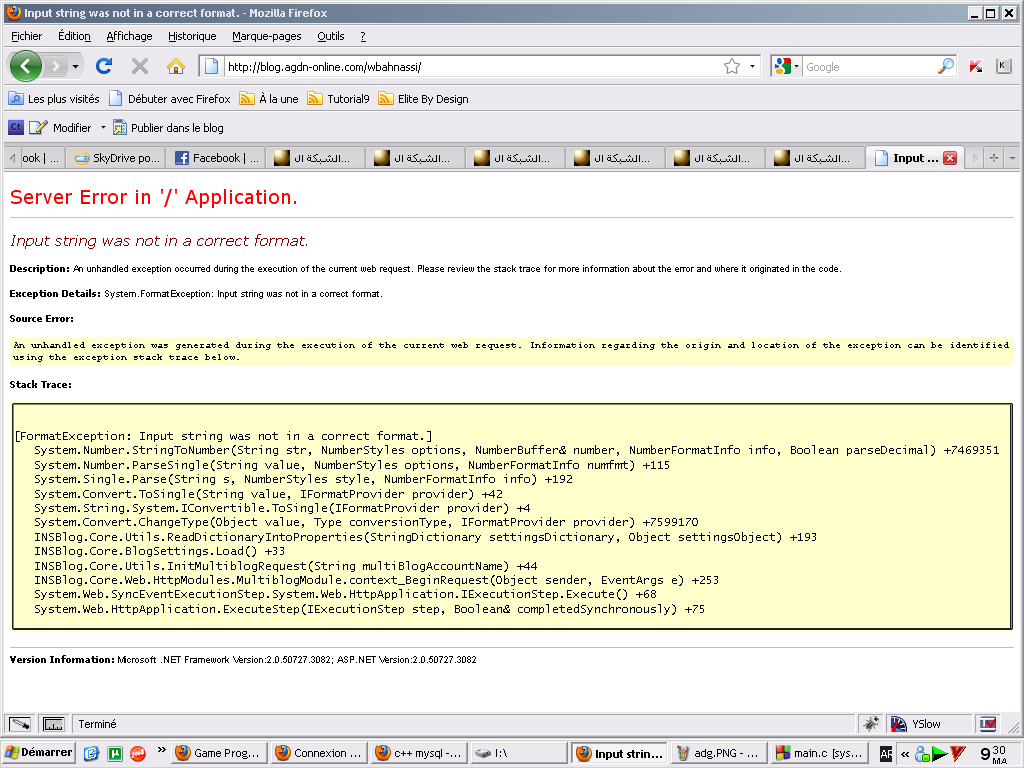
Task: Expand hidden quick launch items chevron
Action: click(x=161, y=750)
